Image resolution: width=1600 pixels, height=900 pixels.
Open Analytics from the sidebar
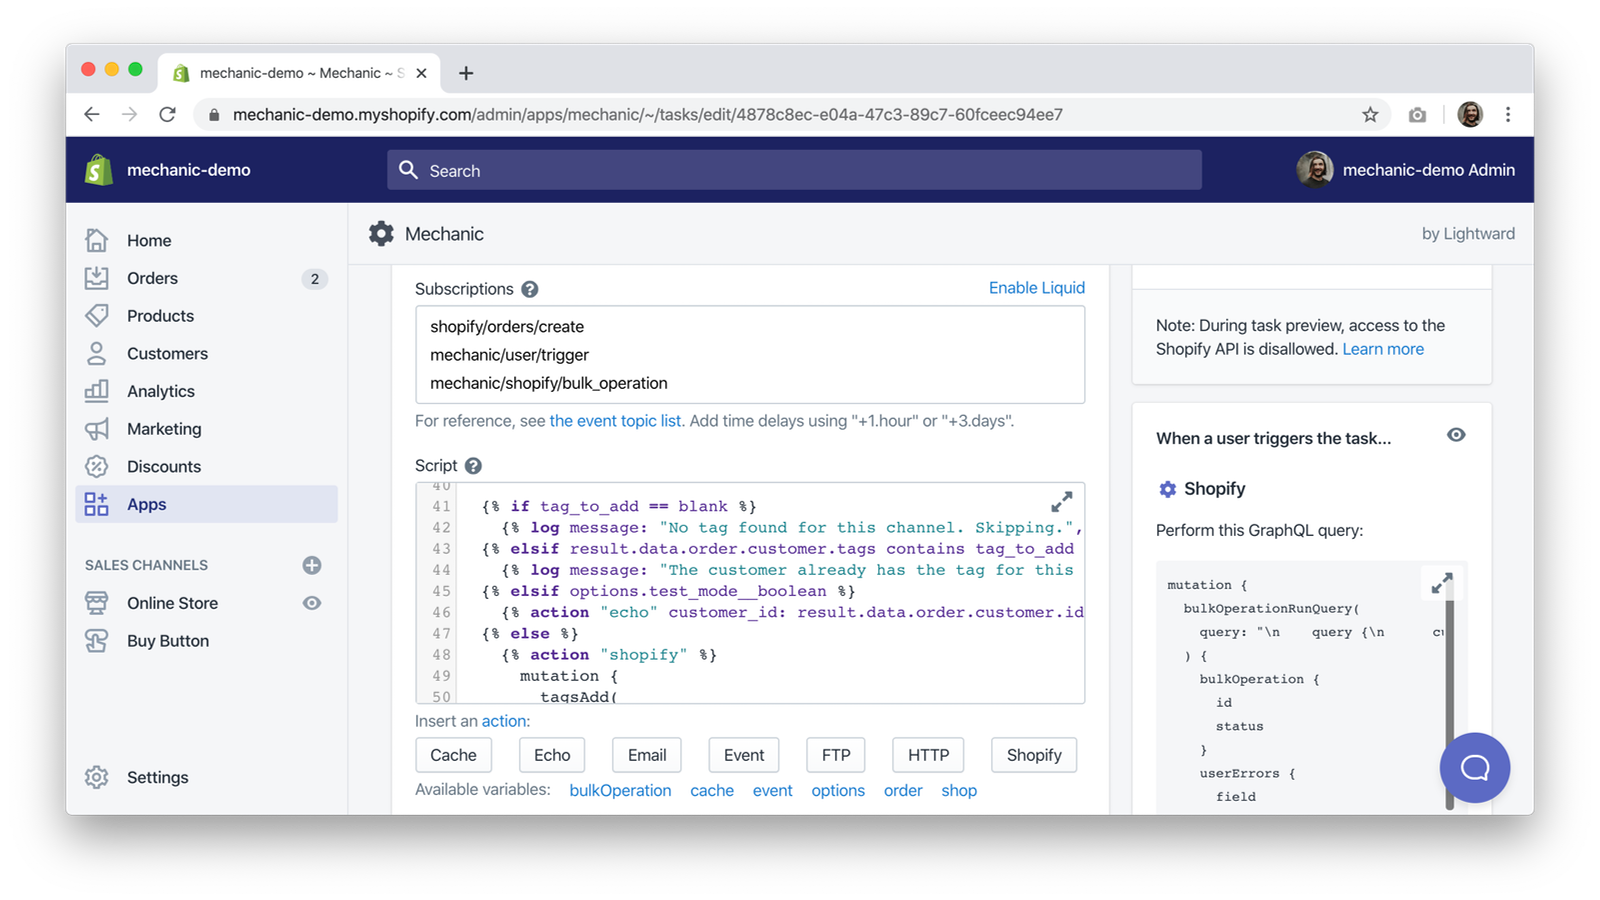[160, 391]
